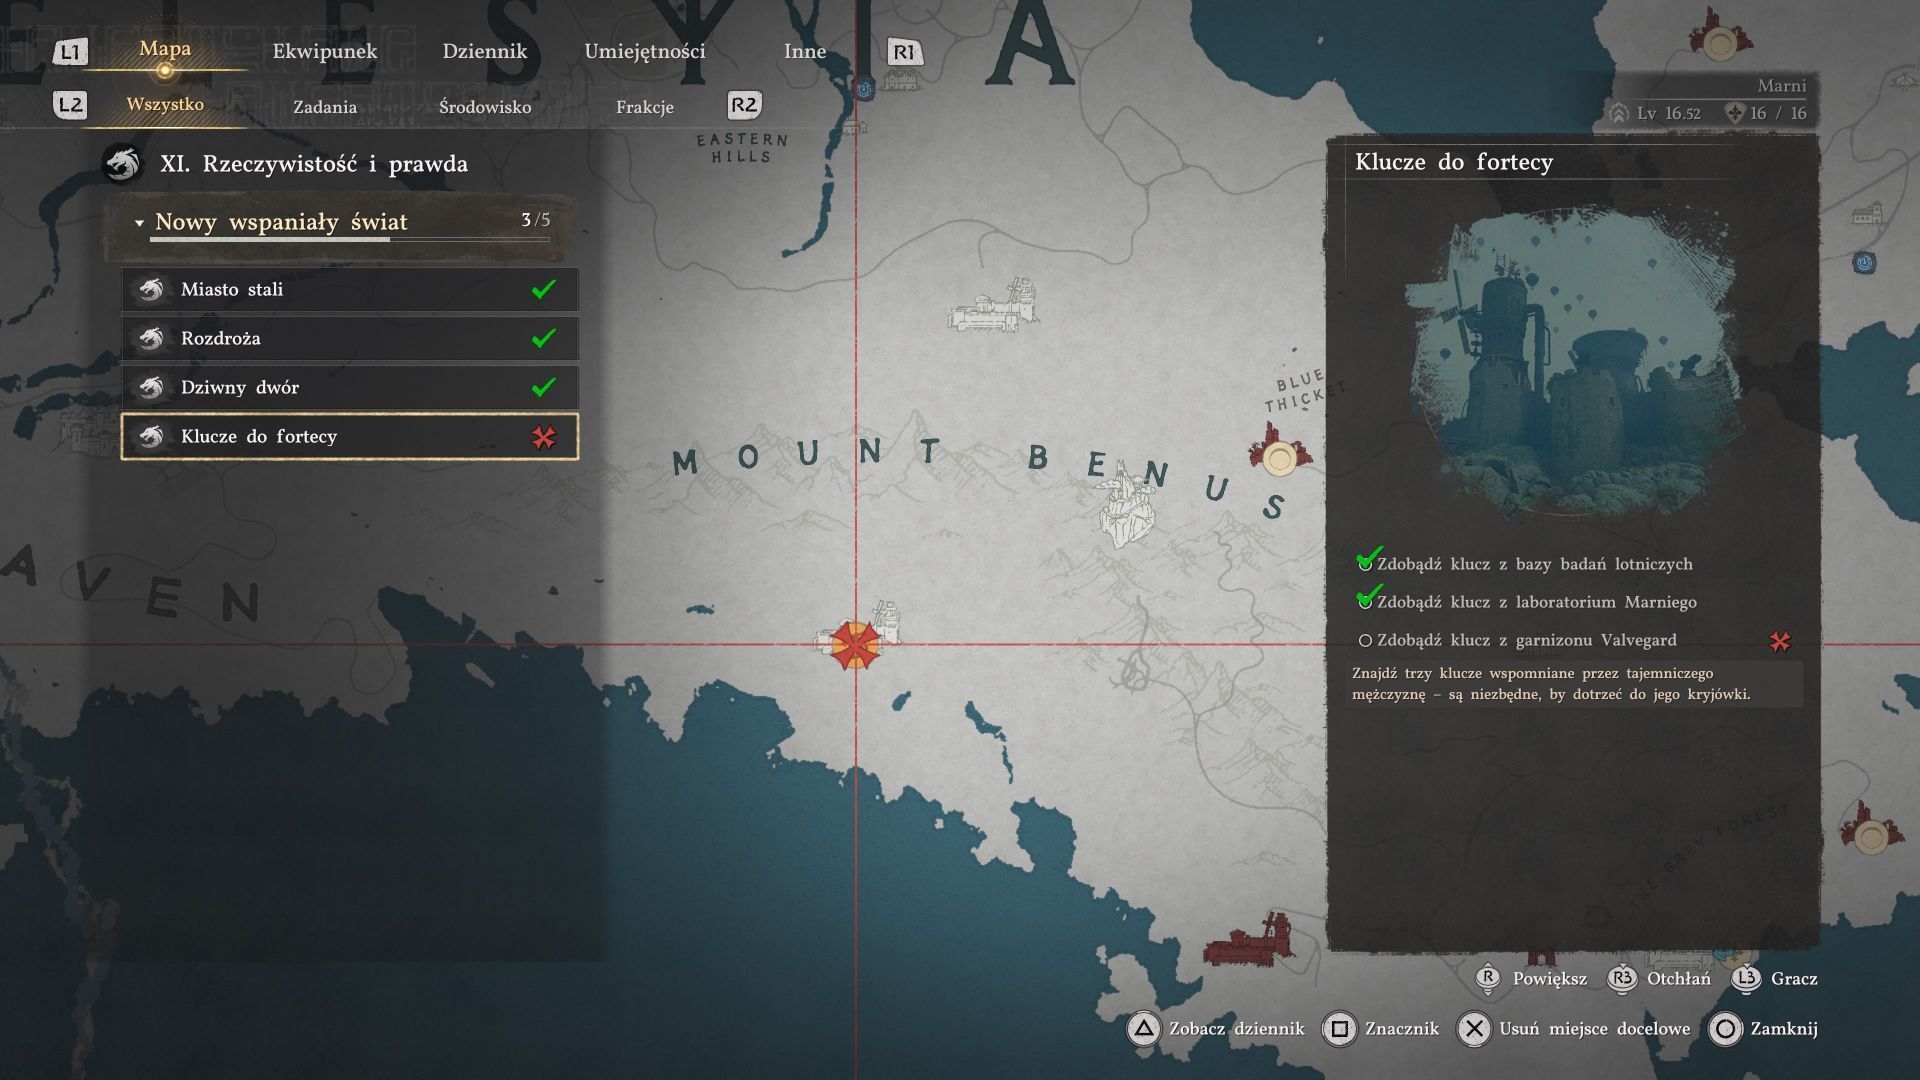Toggle the laboratorium Marniego objective check
1920x1080 pixels.
1366,600
